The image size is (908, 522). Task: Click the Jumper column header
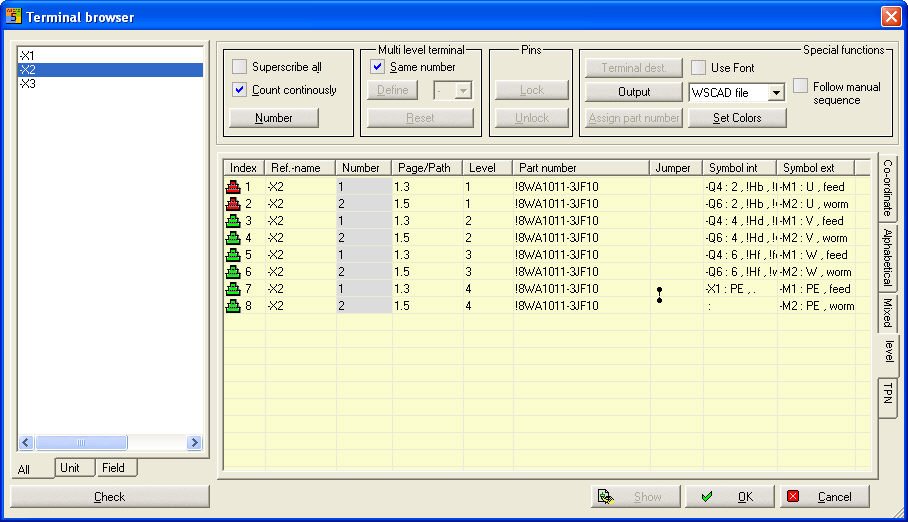click(676, 168)
